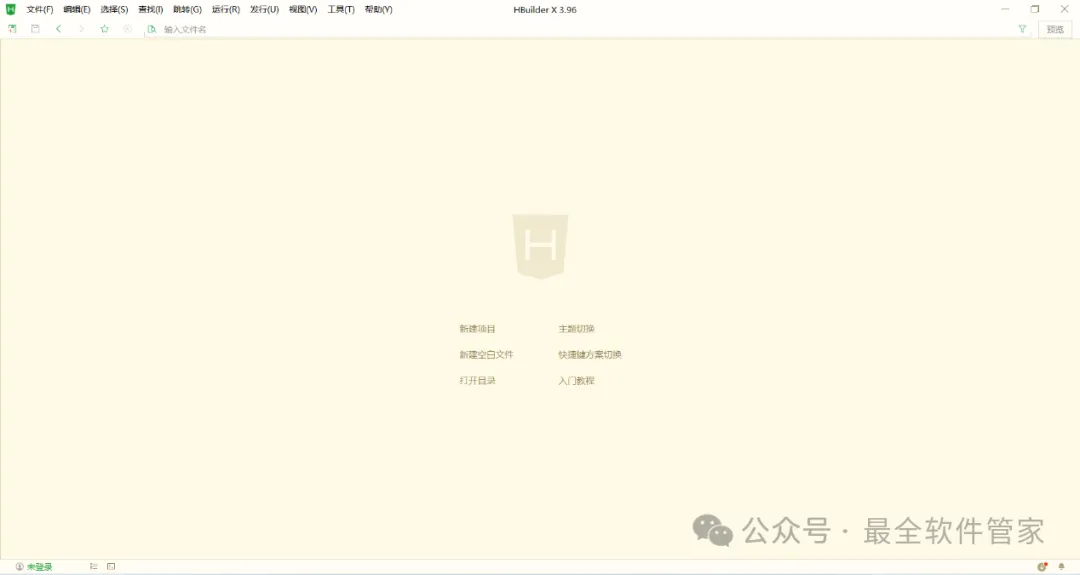
Task: Click the 主题切换 link
Action: pos(577,328)
